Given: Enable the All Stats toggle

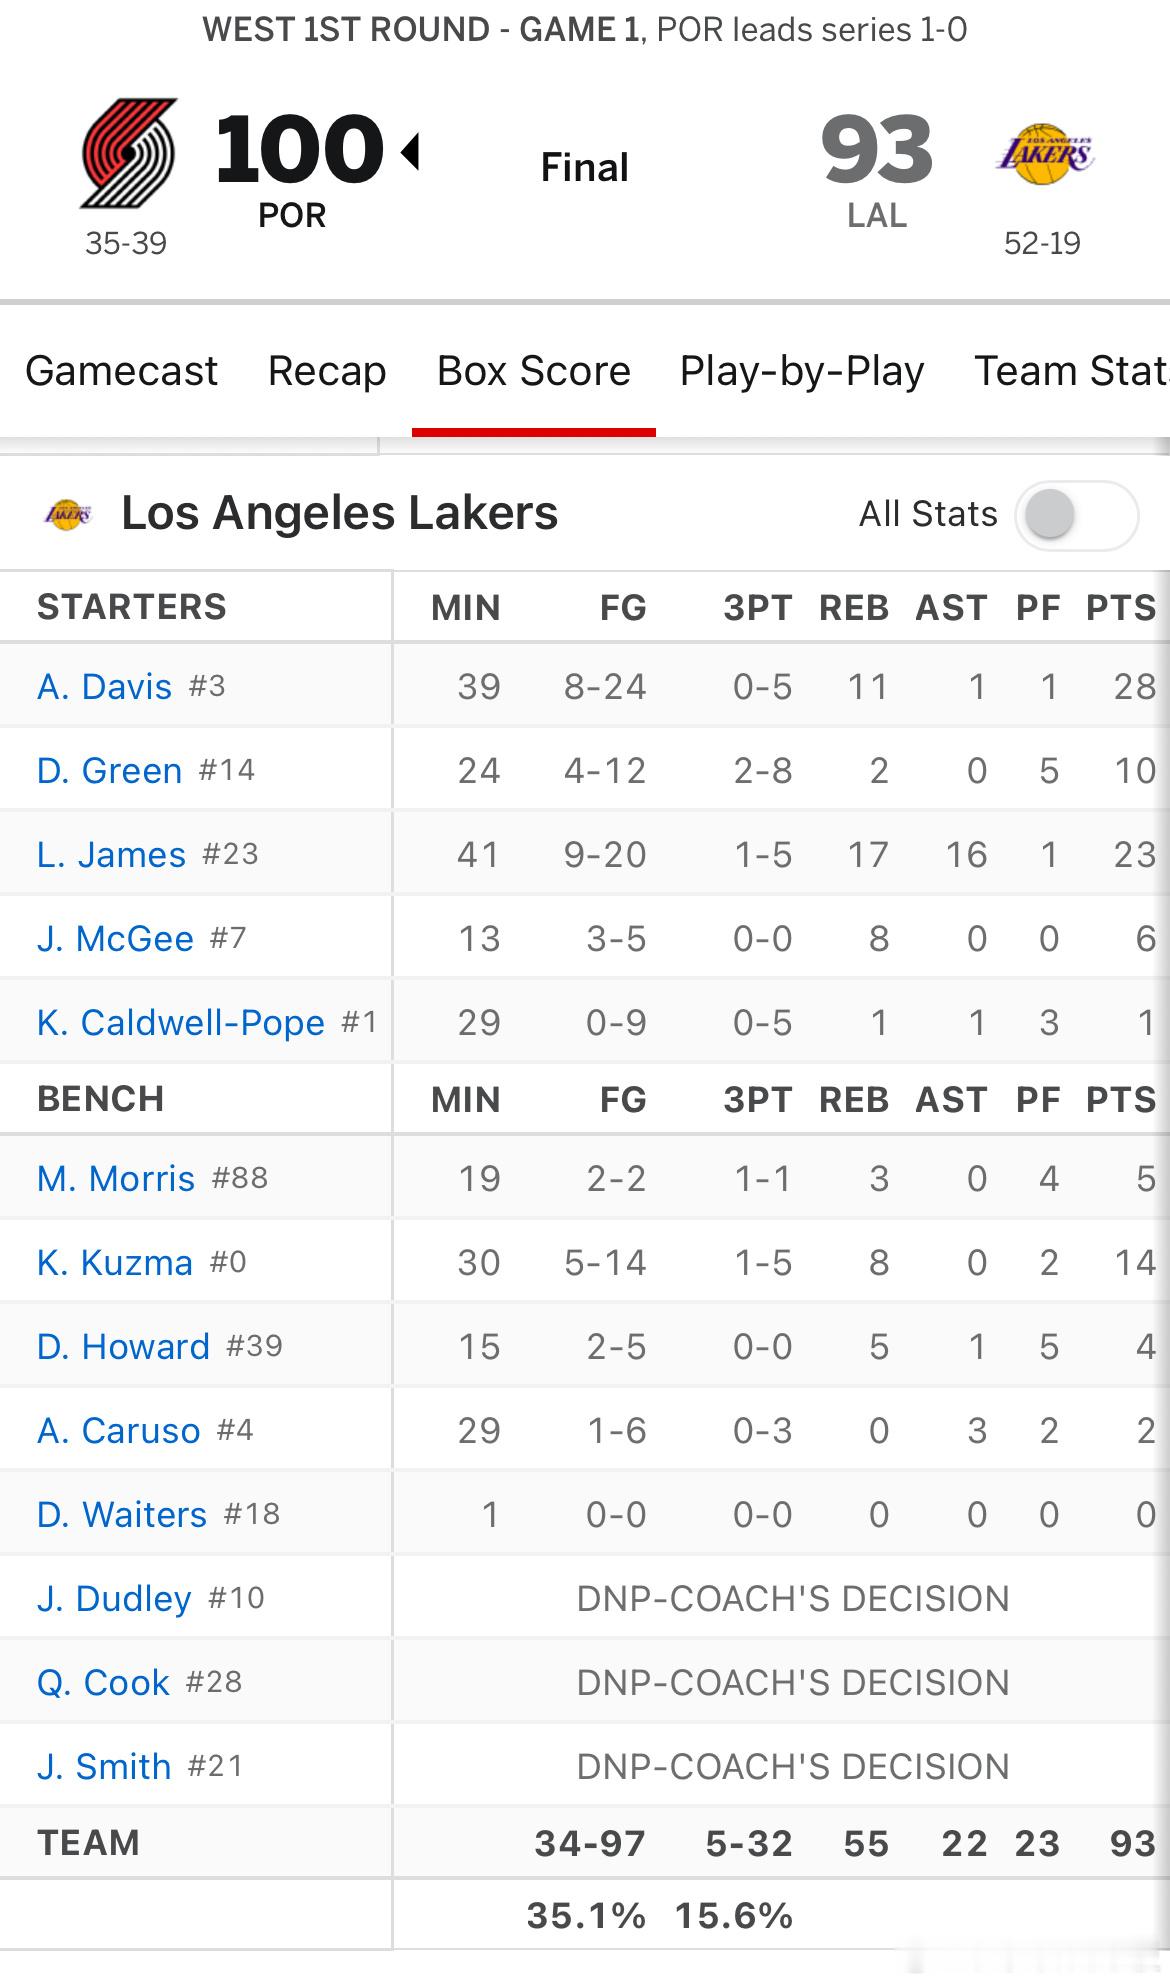Looking at the screenshot, I should coord(1077,515).
